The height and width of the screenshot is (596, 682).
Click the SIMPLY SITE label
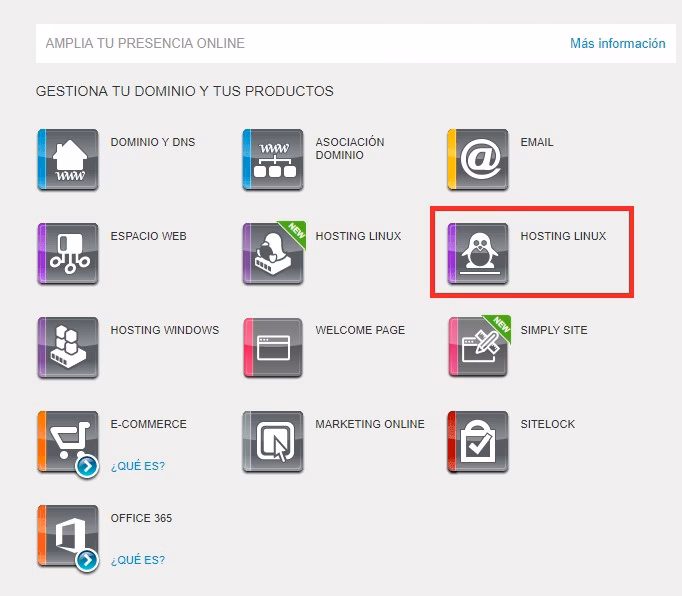554,330
